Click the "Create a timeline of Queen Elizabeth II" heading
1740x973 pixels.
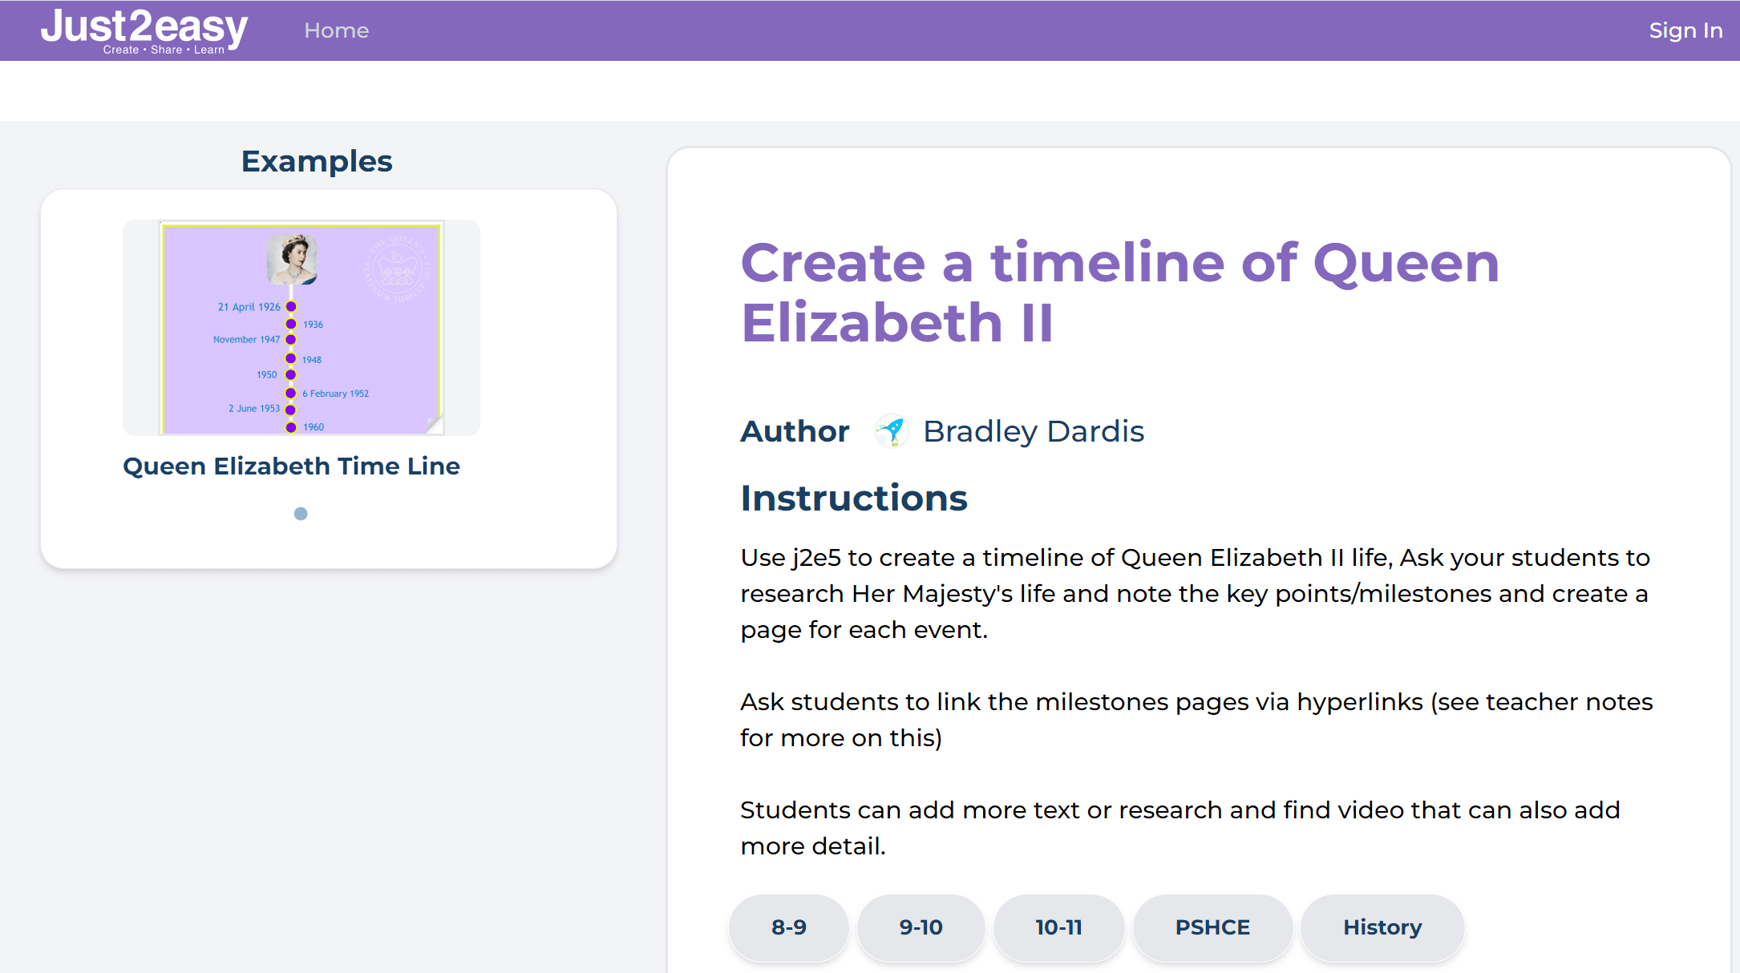[x=1119, y=292]
